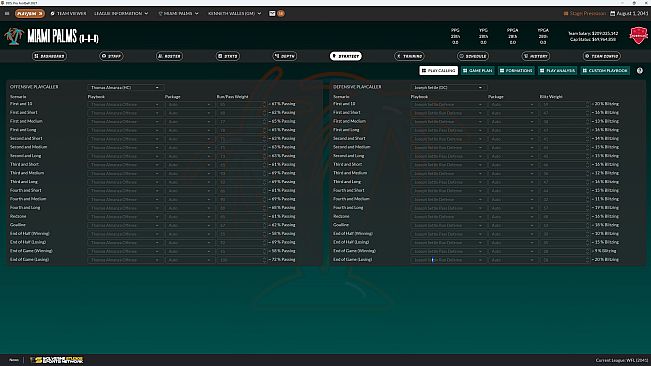Expand the Kenneth Walles (GM) menu
Image resolution: width=651 pixels, height=366 pixels.
(x=235, y=14)
